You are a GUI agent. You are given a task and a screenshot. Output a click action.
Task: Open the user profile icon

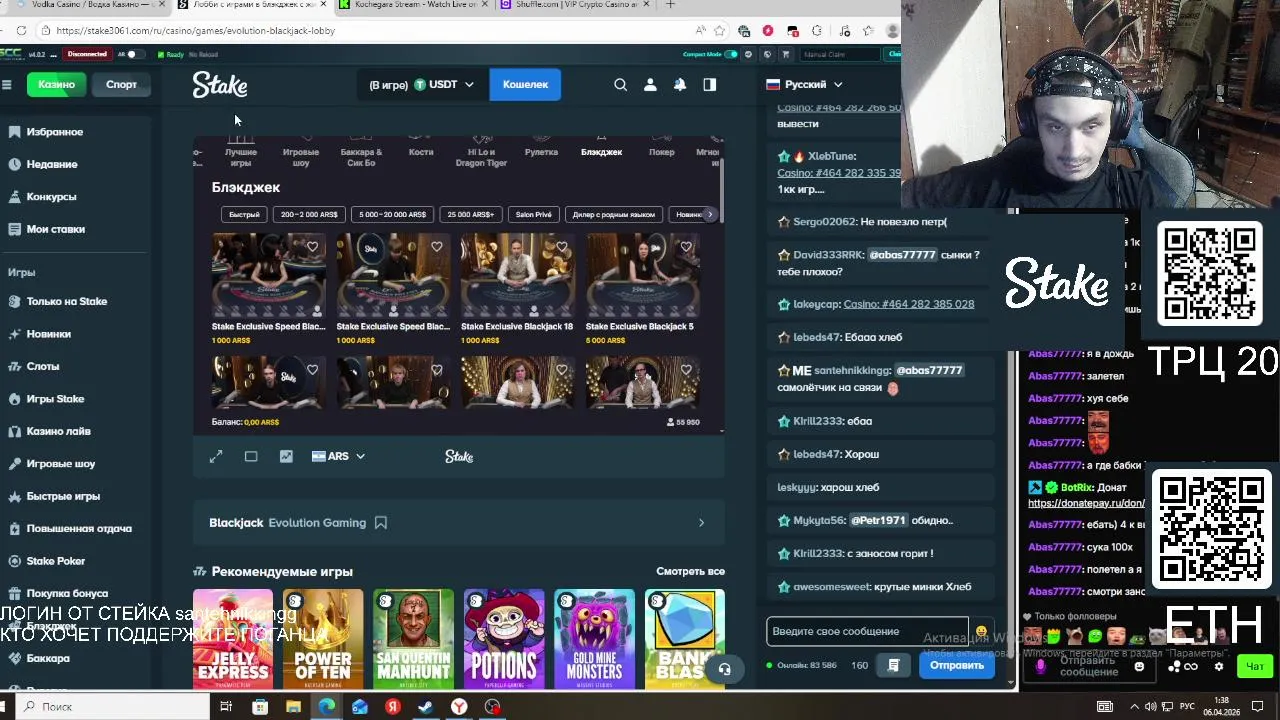tap(650, 85)
